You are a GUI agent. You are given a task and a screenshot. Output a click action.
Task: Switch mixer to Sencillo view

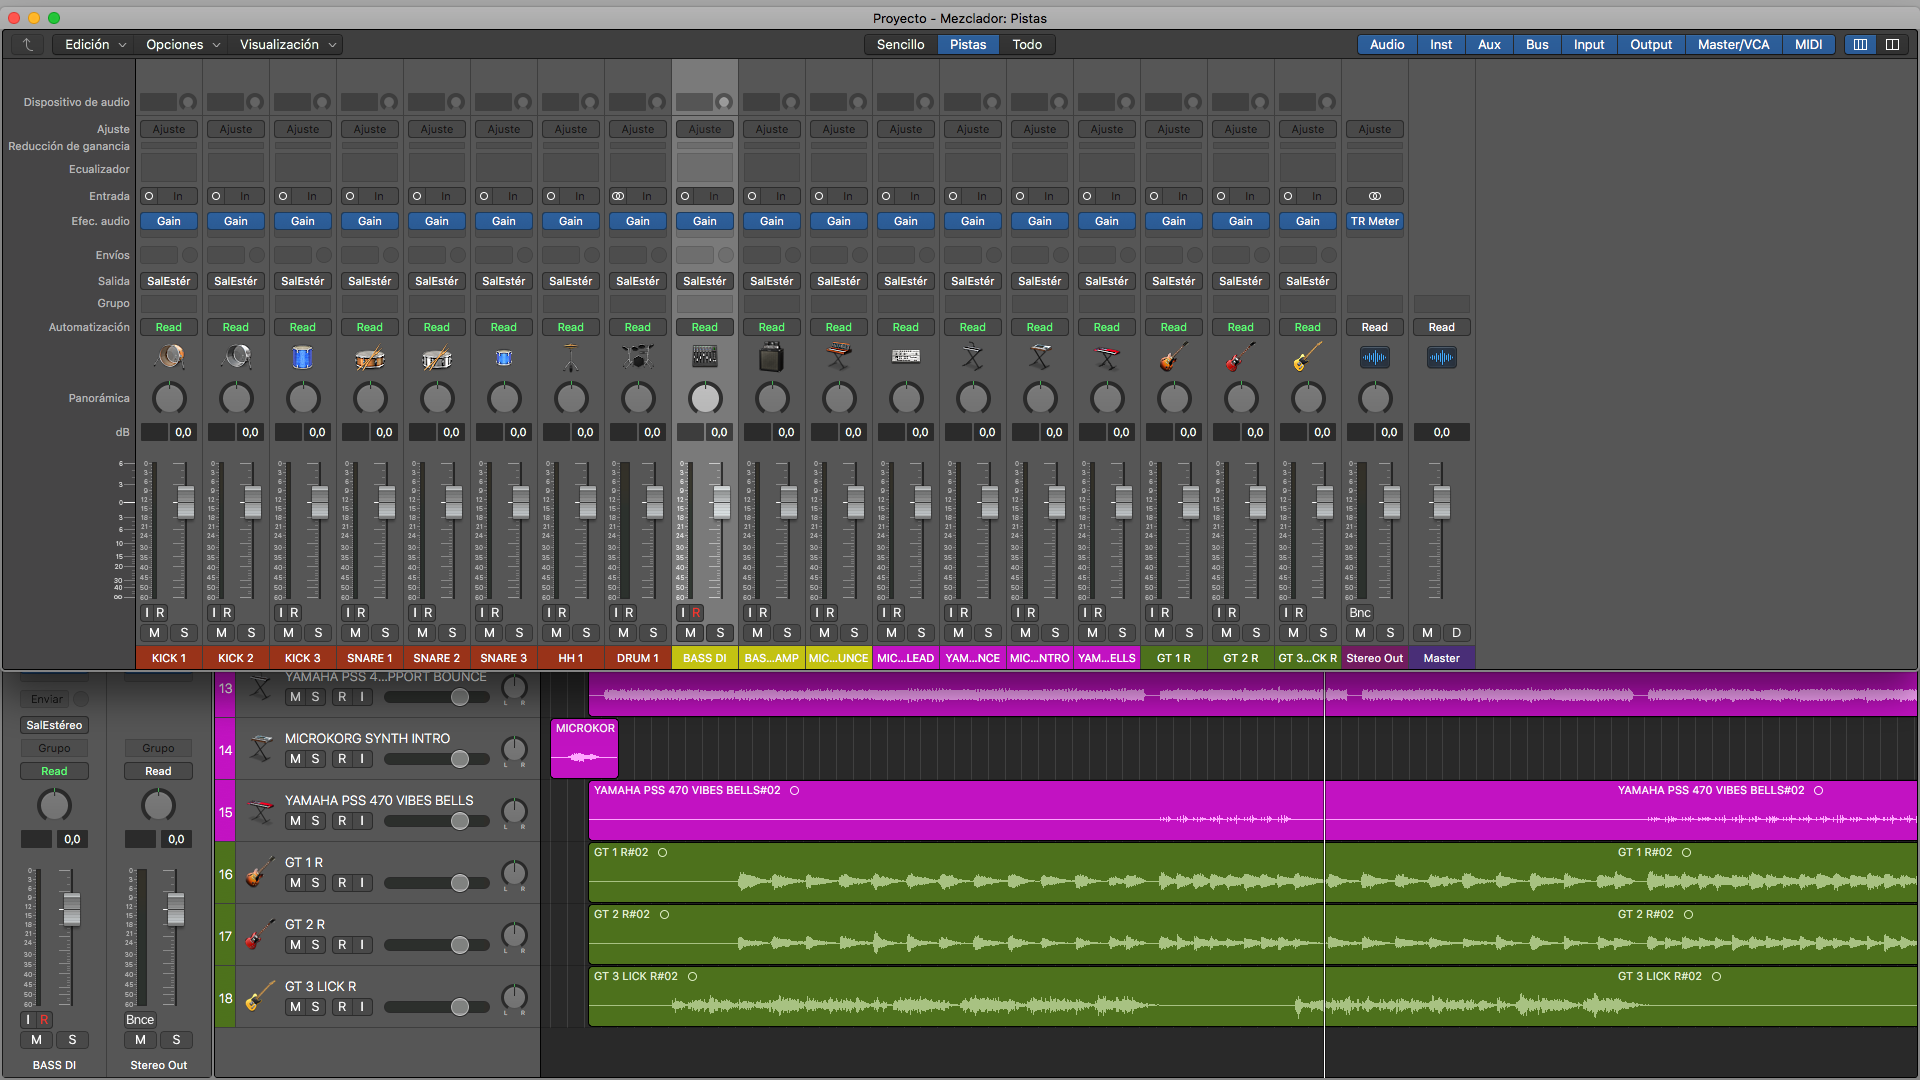point(900,45)
